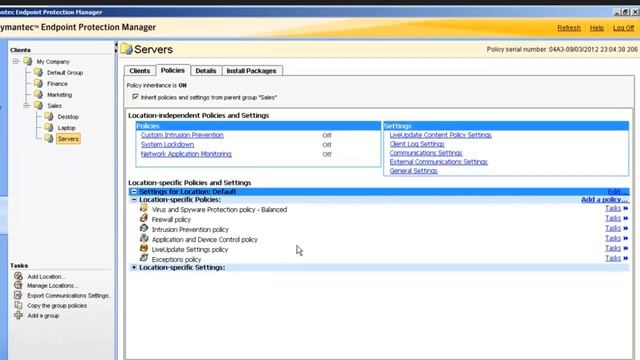640x360 pixels.
Task: Click the Add Location task icon
Action: click(18, 276)
